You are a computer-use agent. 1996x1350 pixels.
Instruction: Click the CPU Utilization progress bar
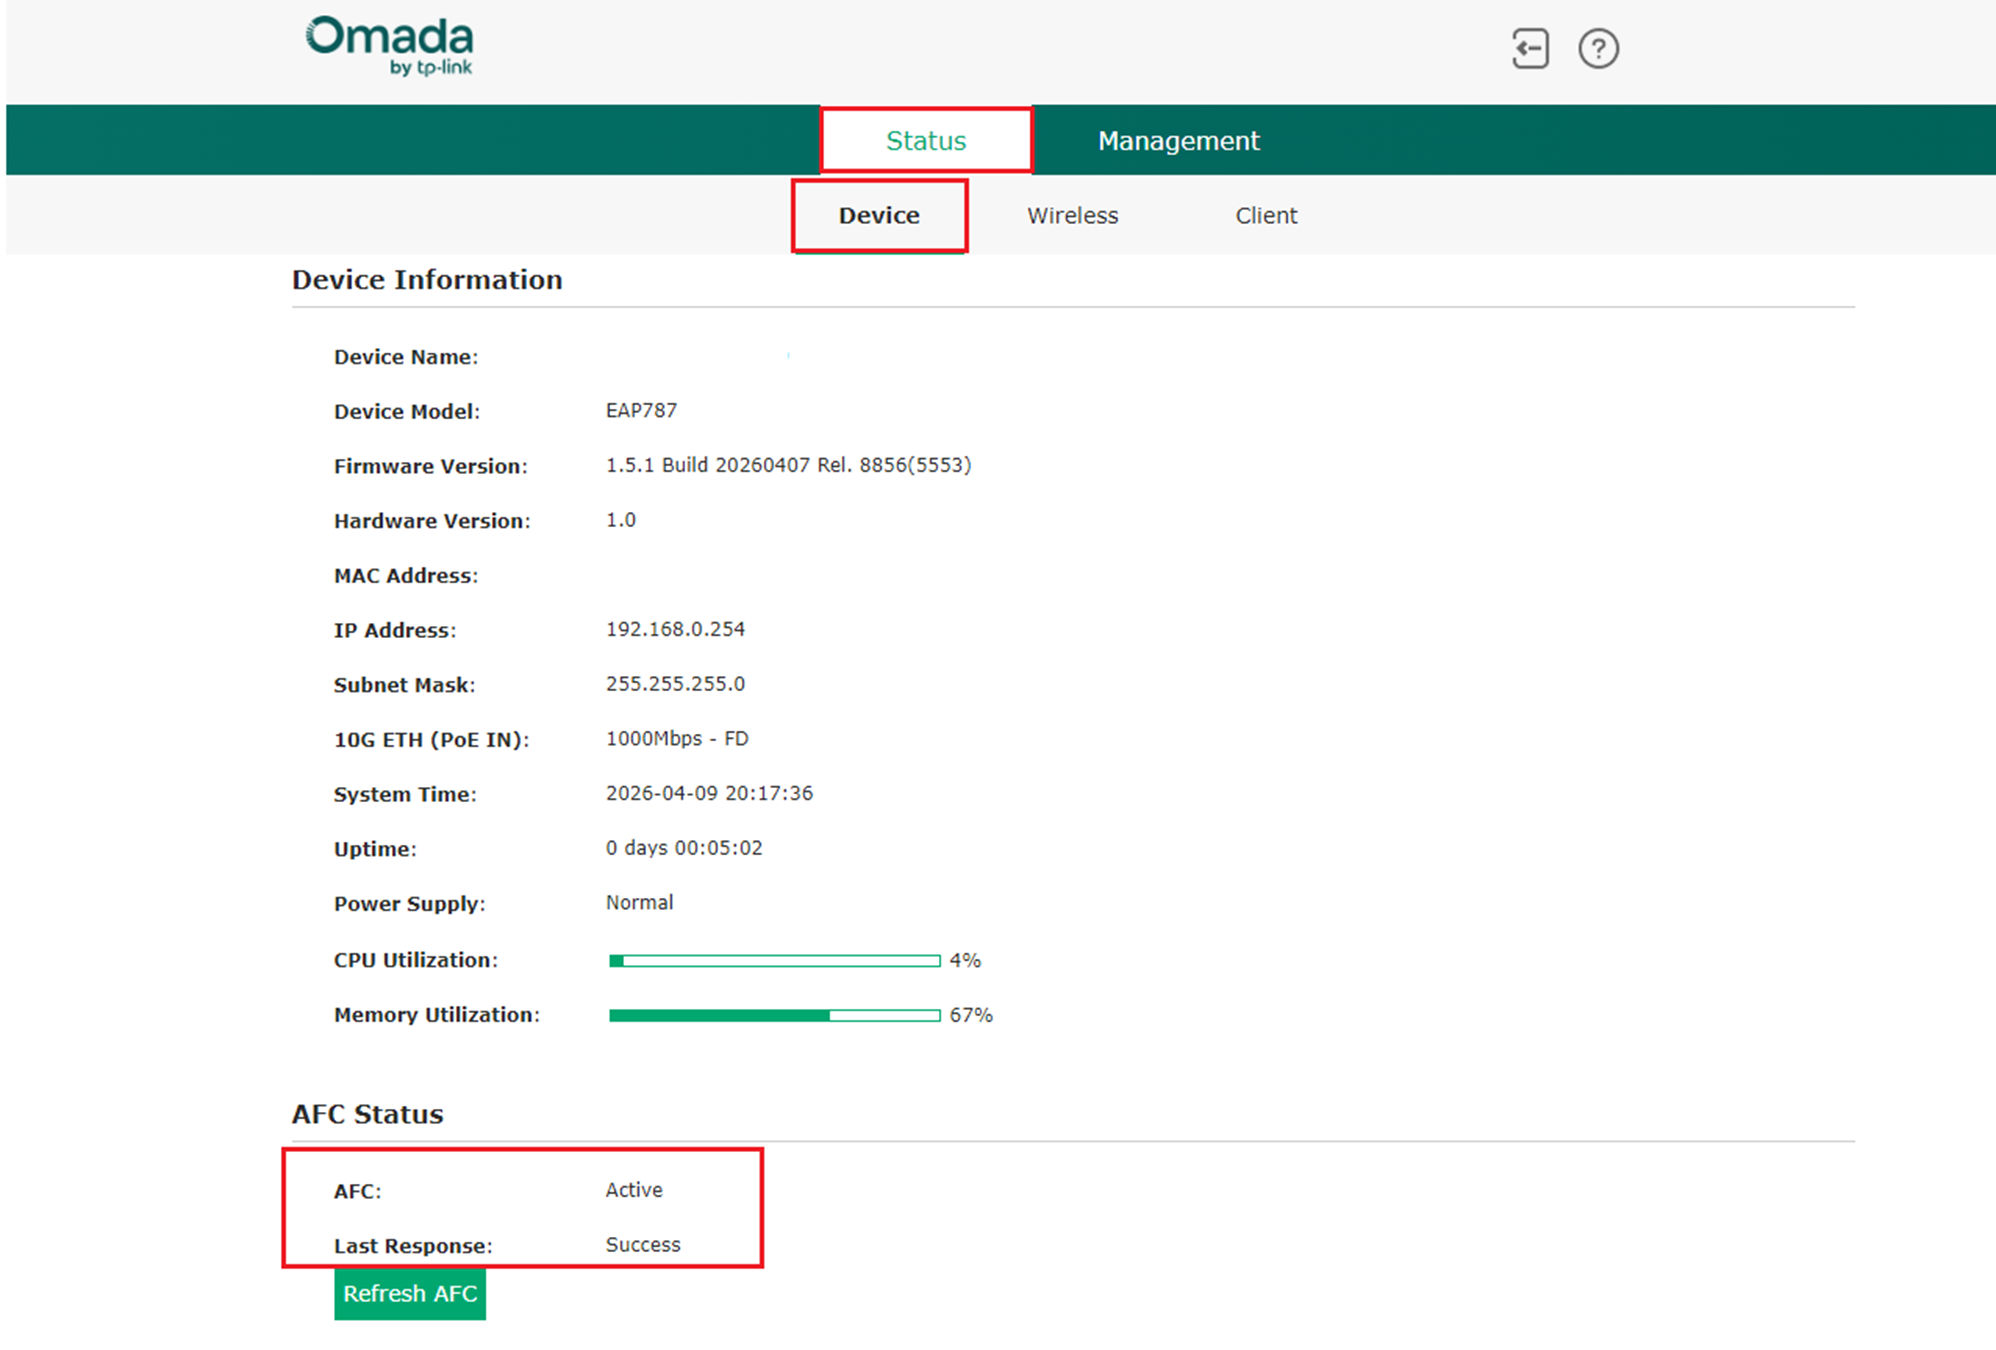(x=775, y=960)
